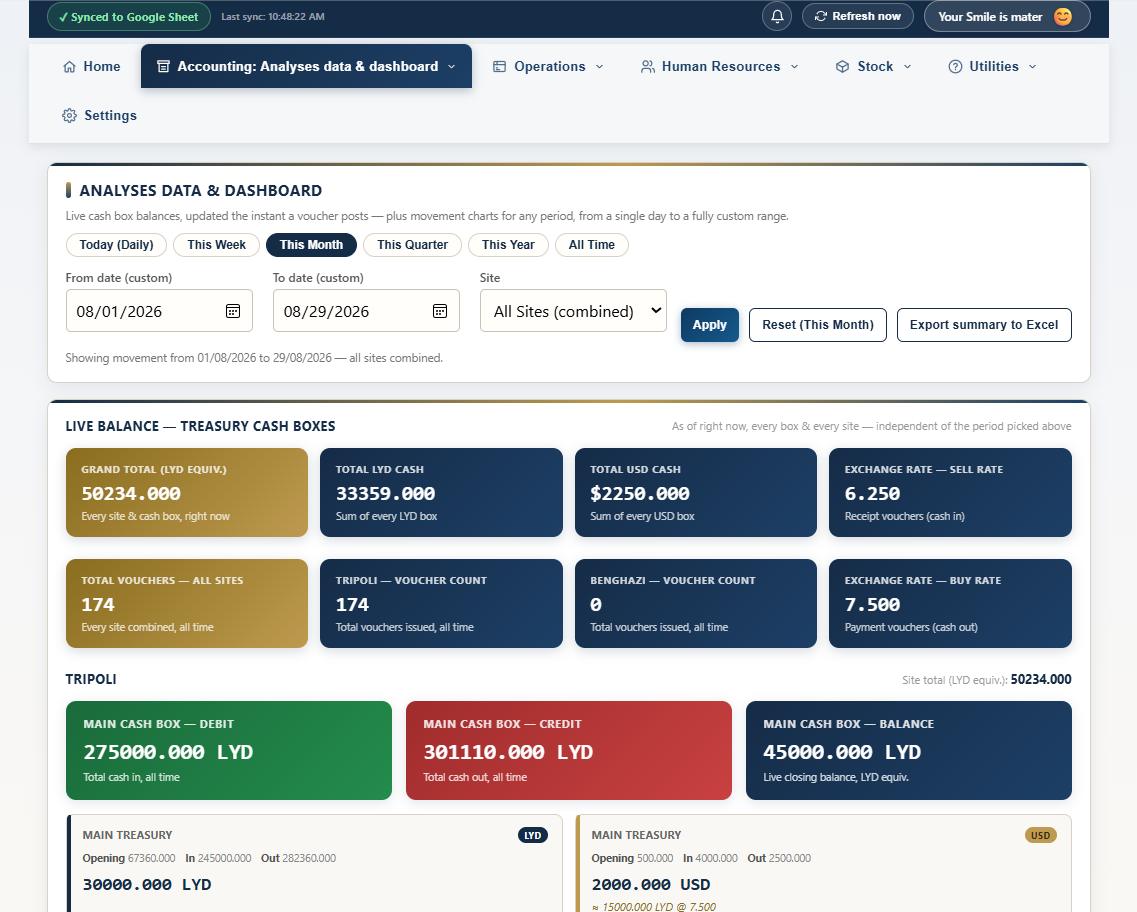The image size is (1137, 912).
Task: Click Export summary to Excel button
Action: [984, 325]
